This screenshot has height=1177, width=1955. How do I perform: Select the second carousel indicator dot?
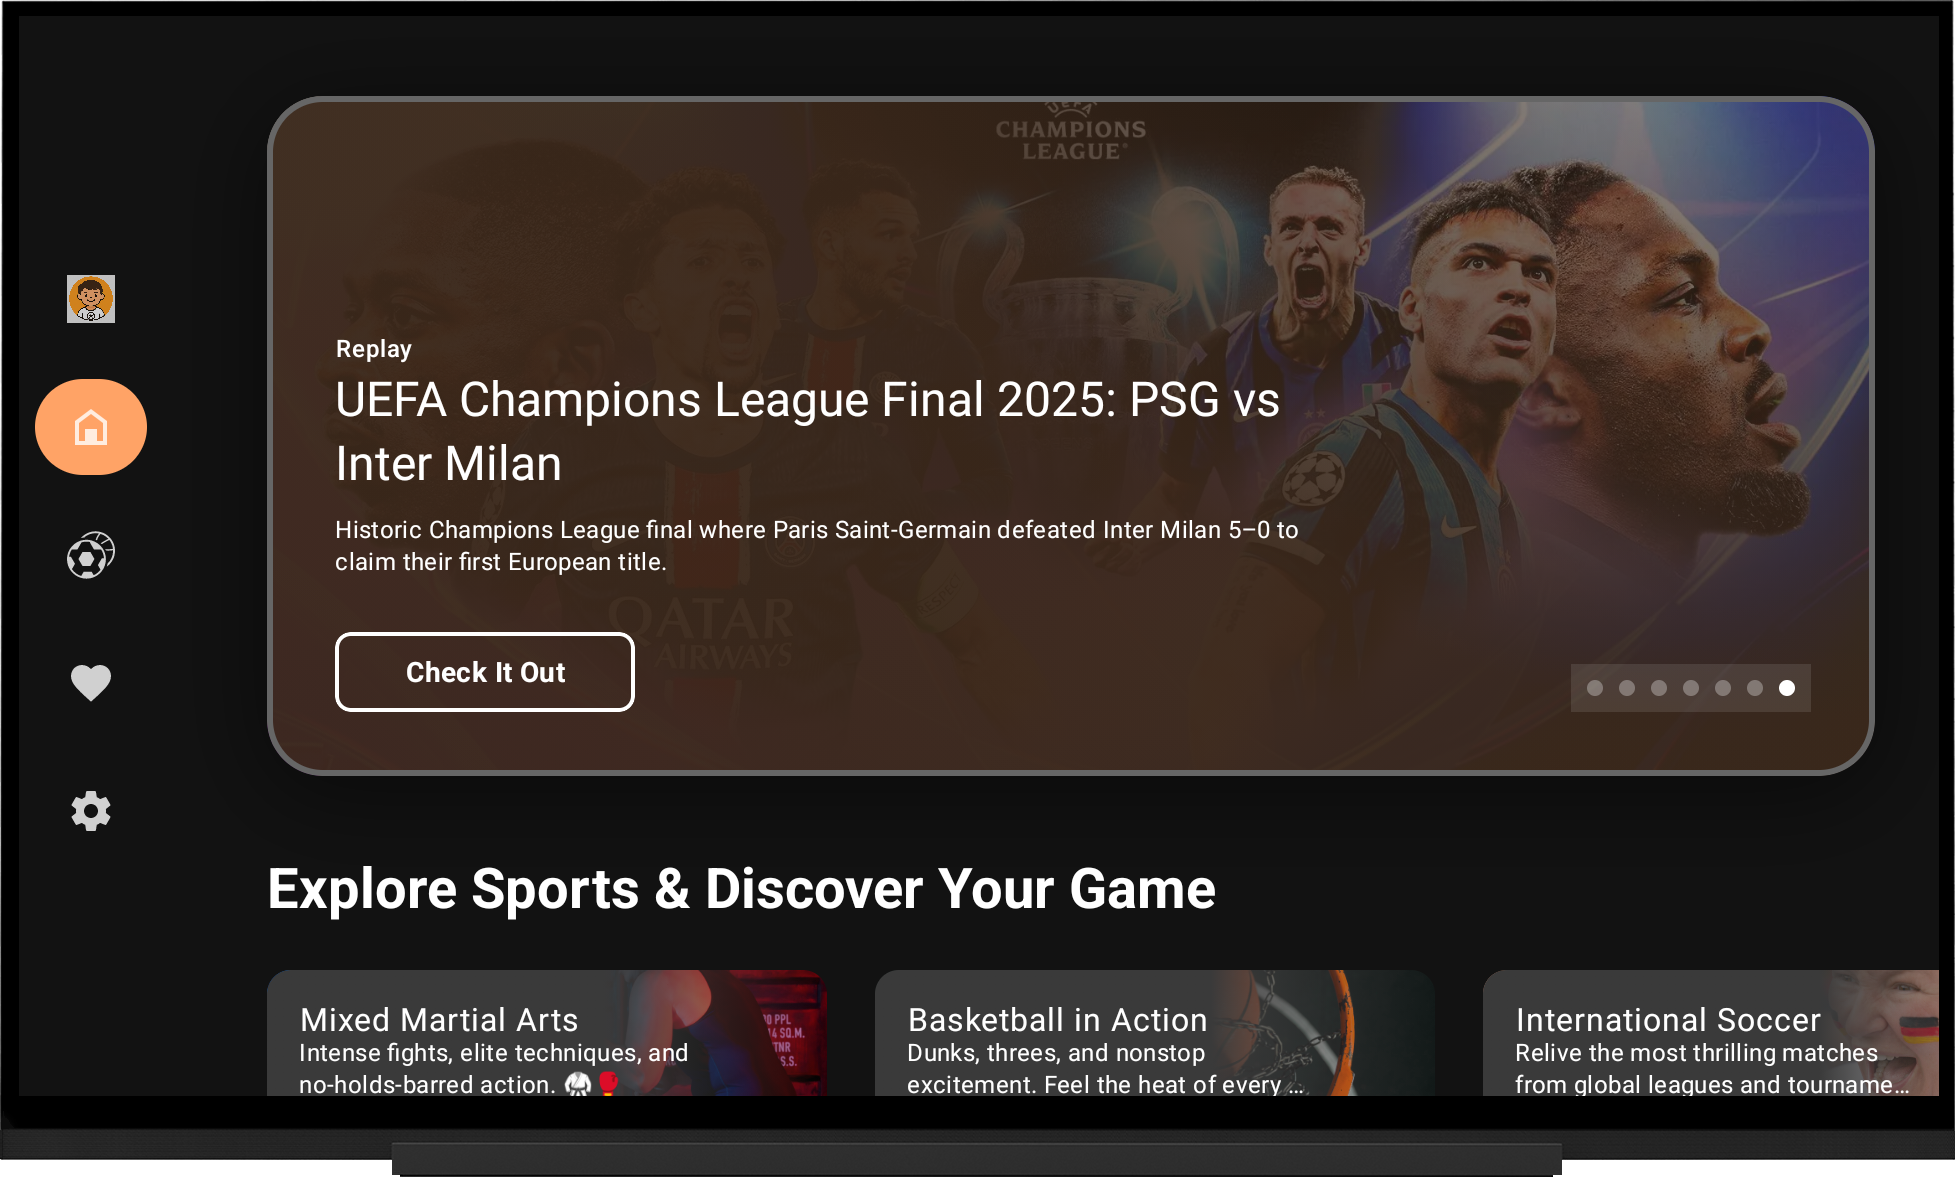[x=1627, y=688]
